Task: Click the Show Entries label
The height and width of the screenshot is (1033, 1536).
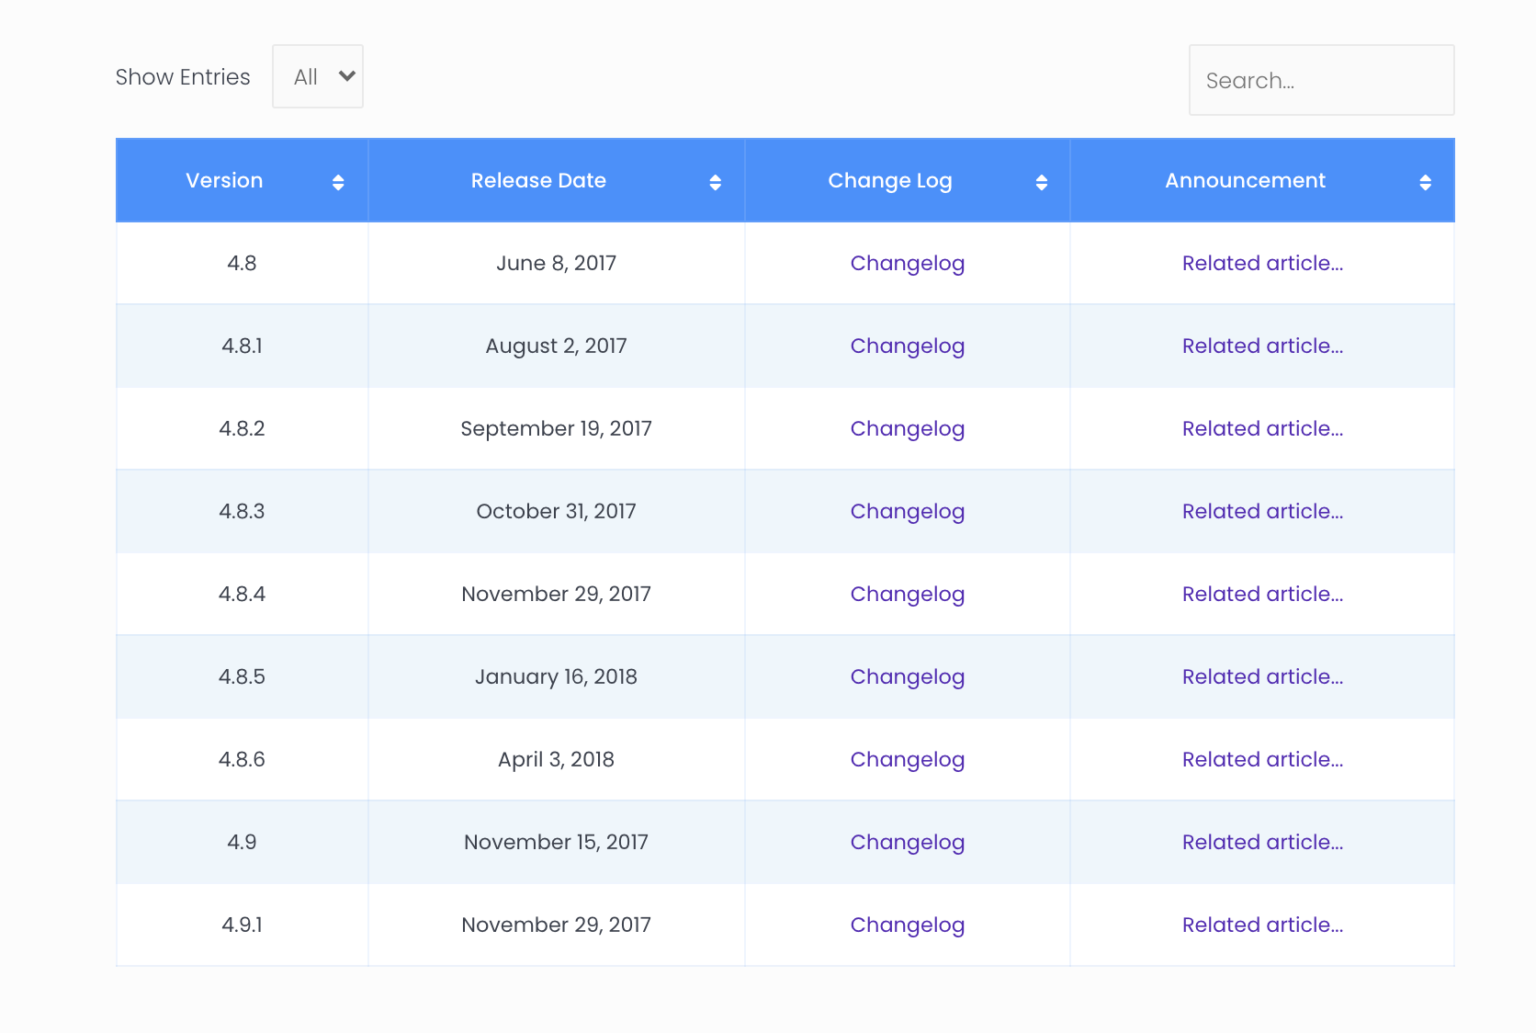Action: [182, 76]
